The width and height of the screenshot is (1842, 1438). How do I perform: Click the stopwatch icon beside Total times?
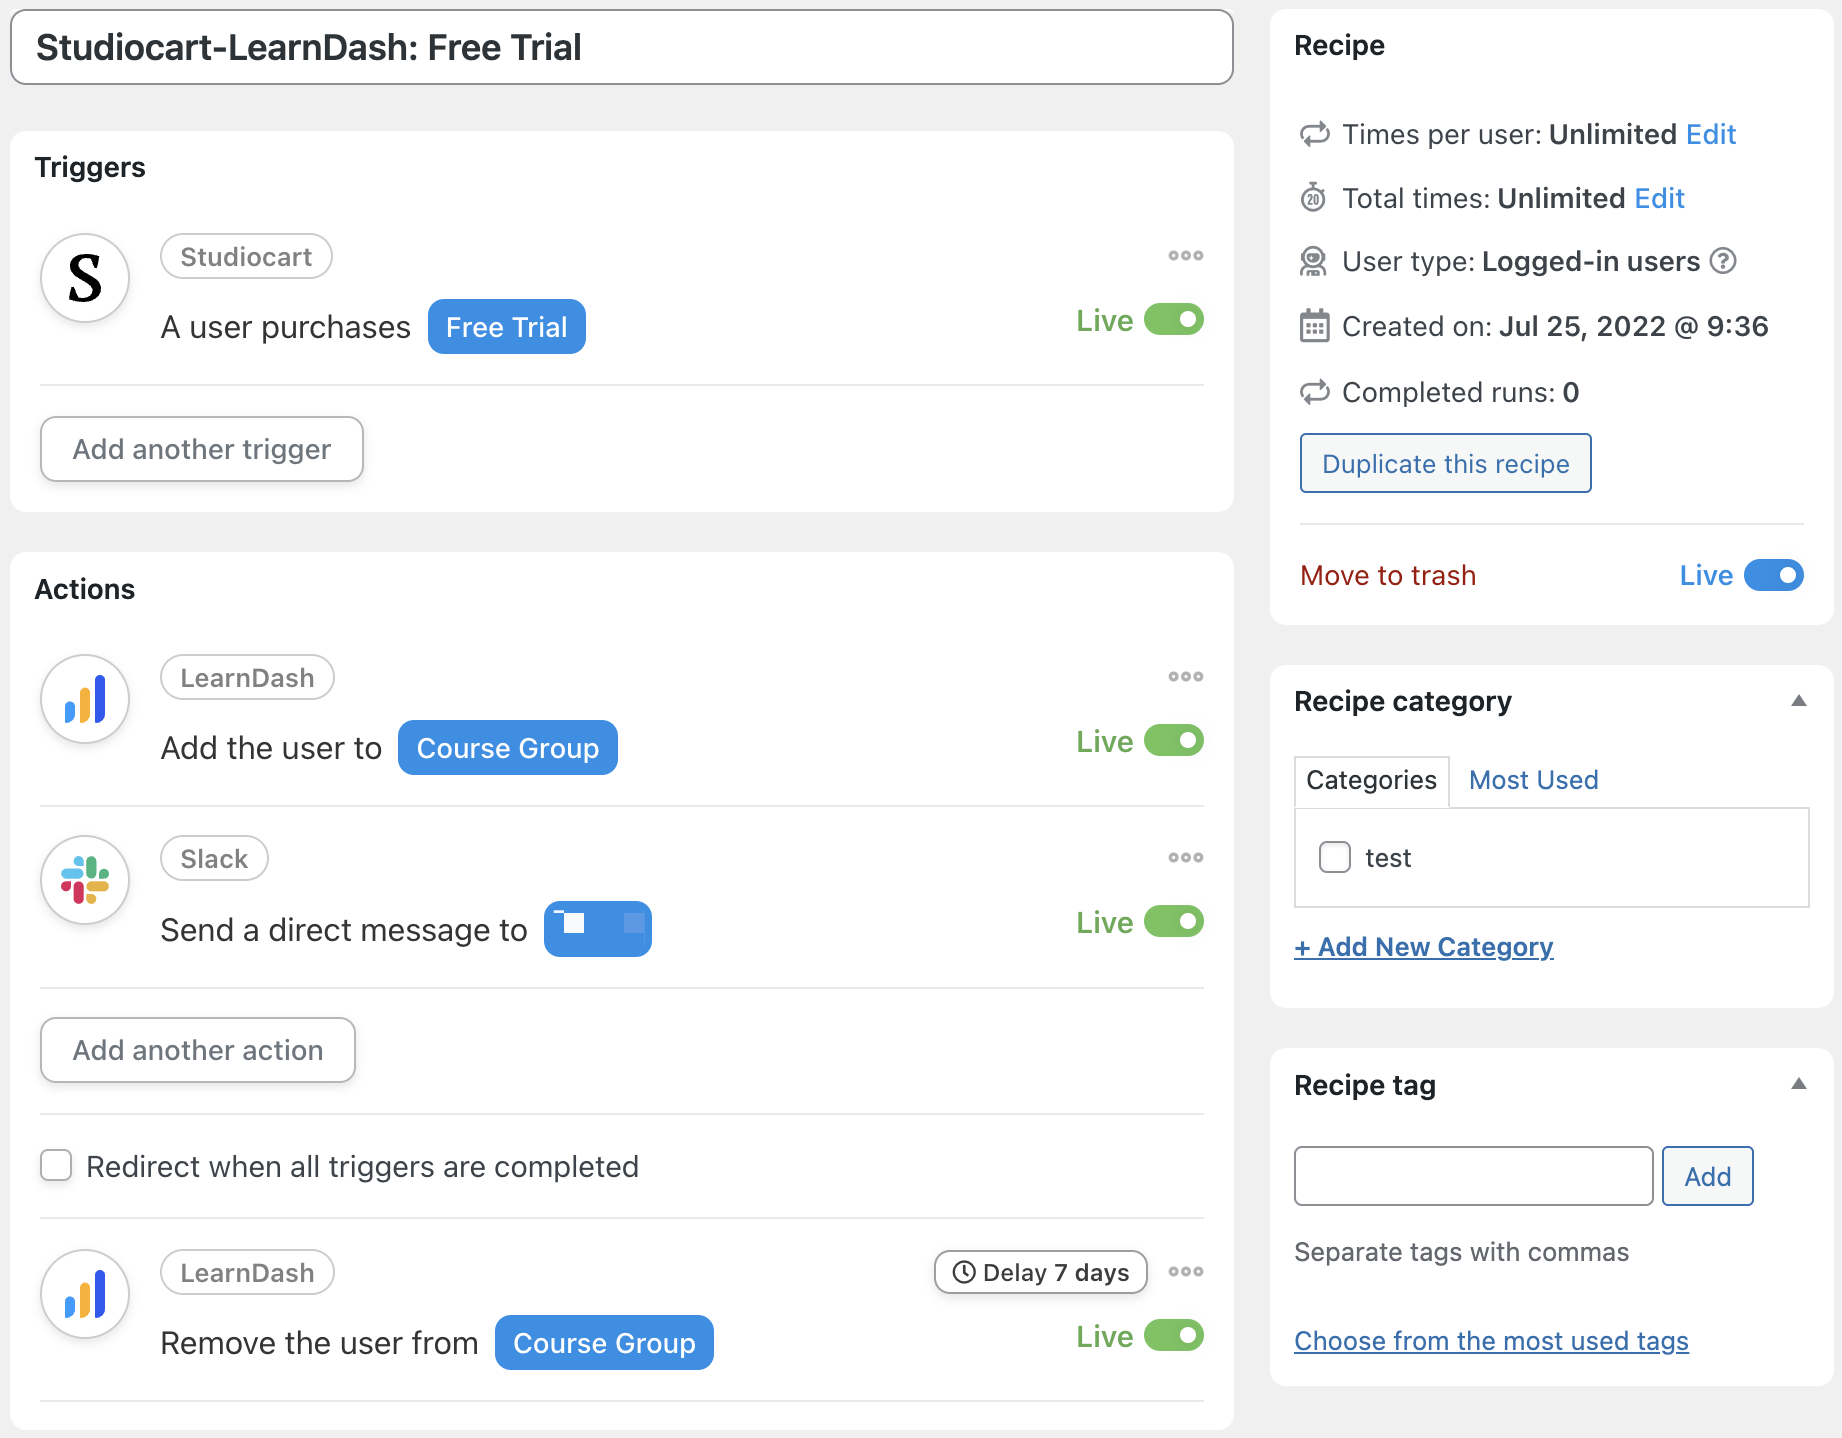pyautogui.click(x=1314, y=198)
